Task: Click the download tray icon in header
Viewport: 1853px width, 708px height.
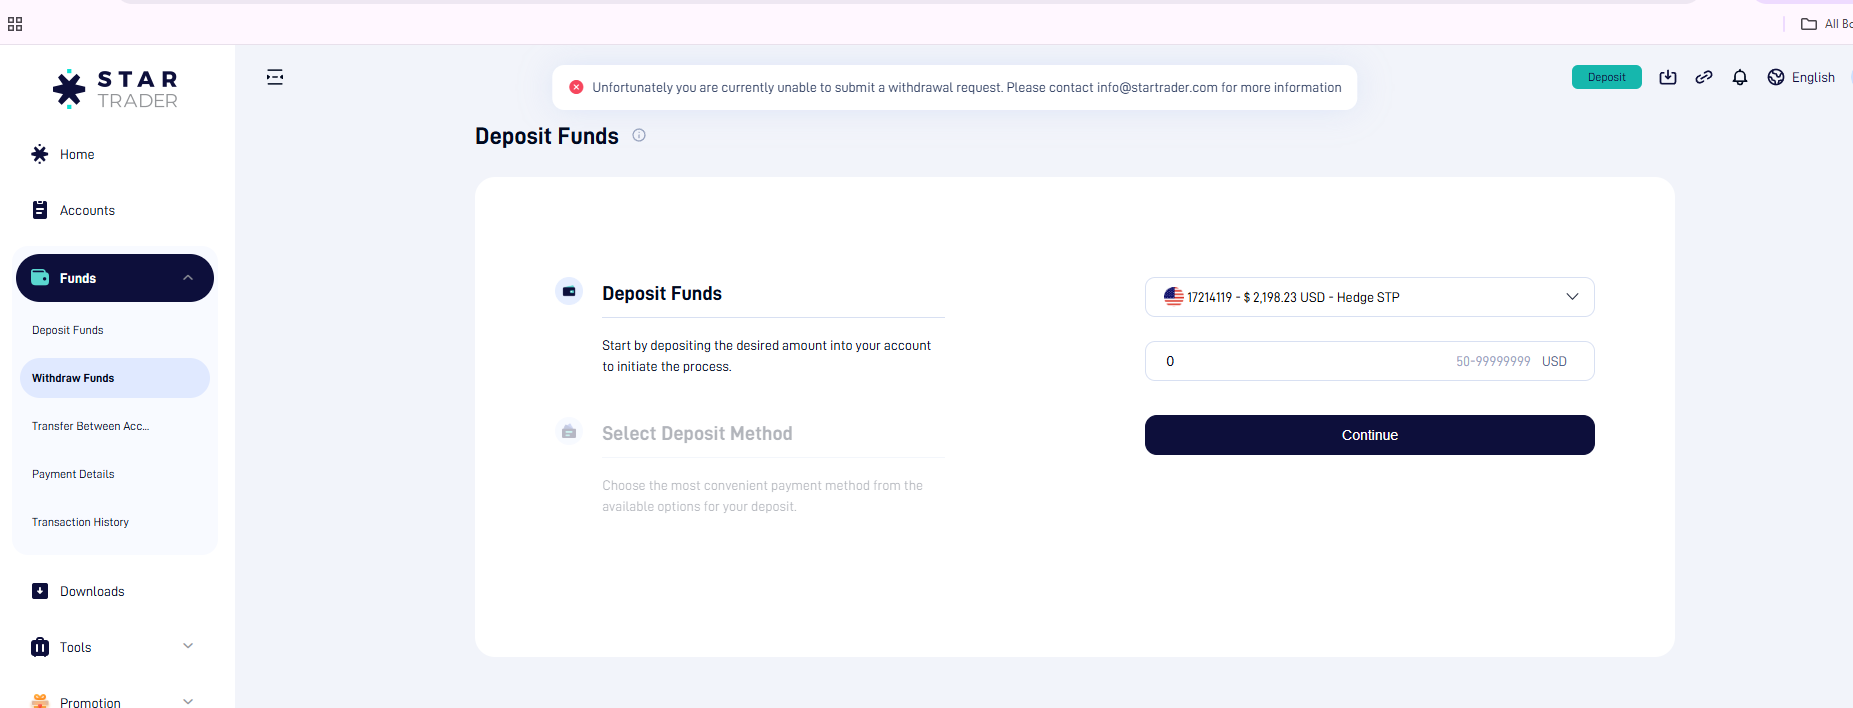Action: tap(1668, 77)
